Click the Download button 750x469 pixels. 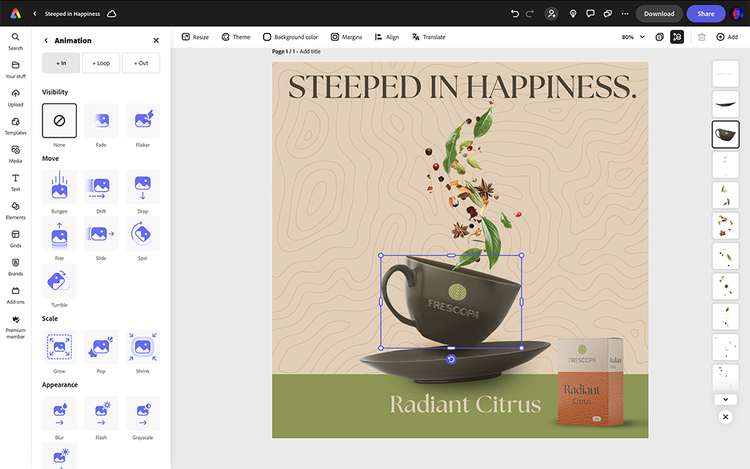pos(659,14)
